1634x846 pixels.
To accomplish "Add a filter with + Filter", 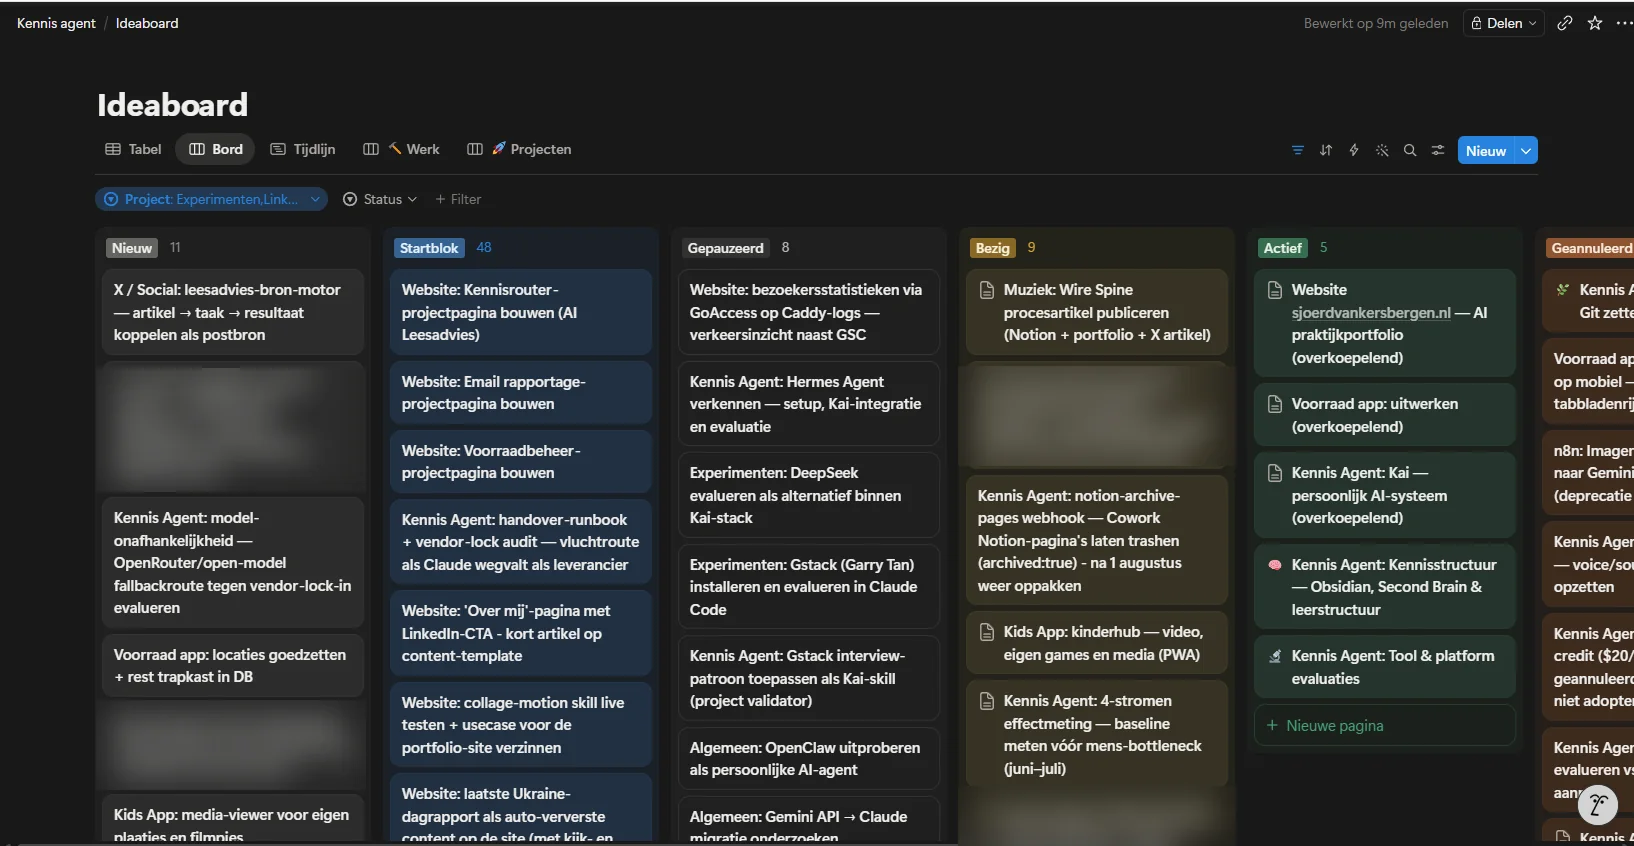I will click(x=458, y=199).
